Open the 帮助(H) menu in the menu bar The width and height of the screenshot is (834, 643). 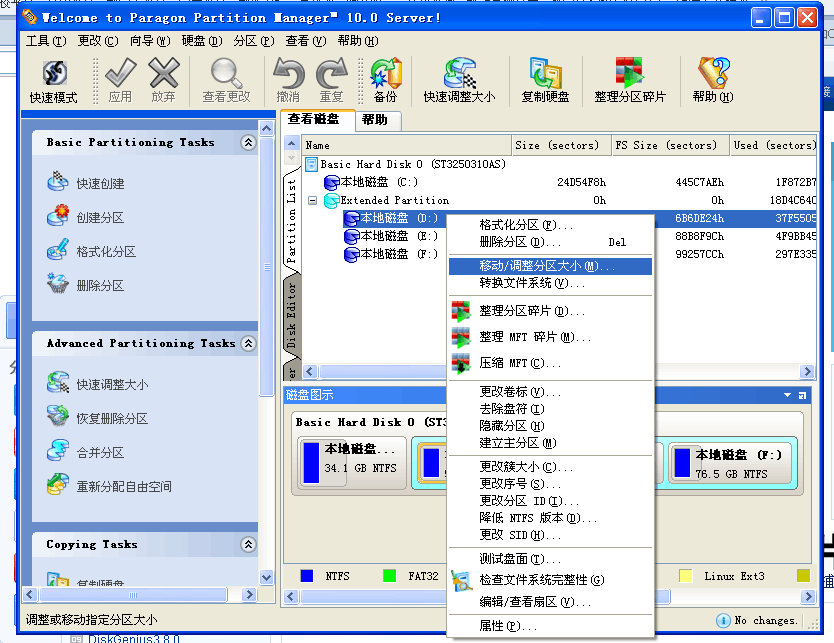coord(358,41)
